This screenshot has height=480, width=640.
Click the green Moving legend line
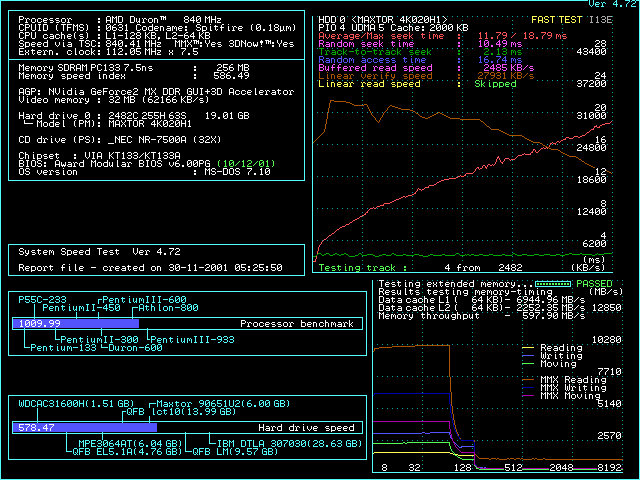point(528,364)
